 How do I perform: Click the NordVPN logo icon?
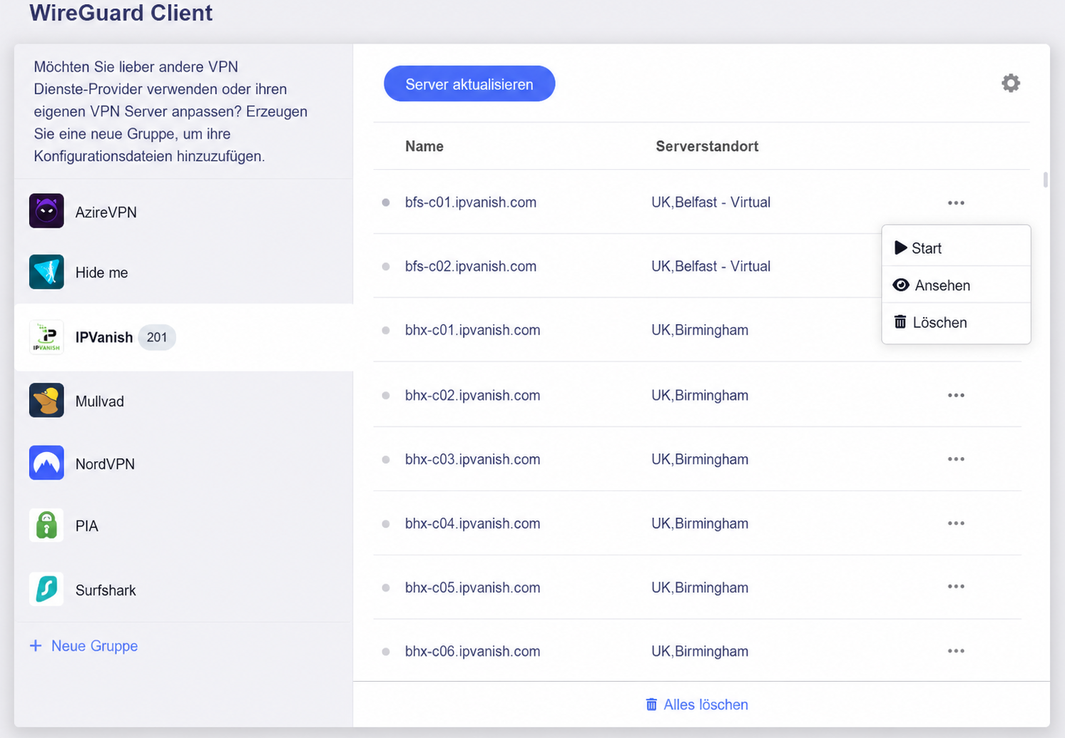click(x=46, y=462)
